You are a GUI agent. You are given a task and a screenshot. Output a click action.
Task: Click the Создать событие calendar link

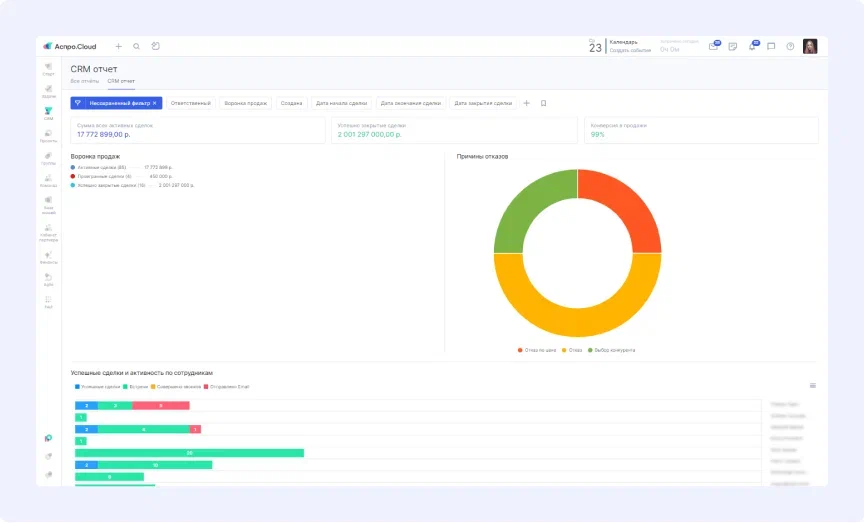(630, 50)
